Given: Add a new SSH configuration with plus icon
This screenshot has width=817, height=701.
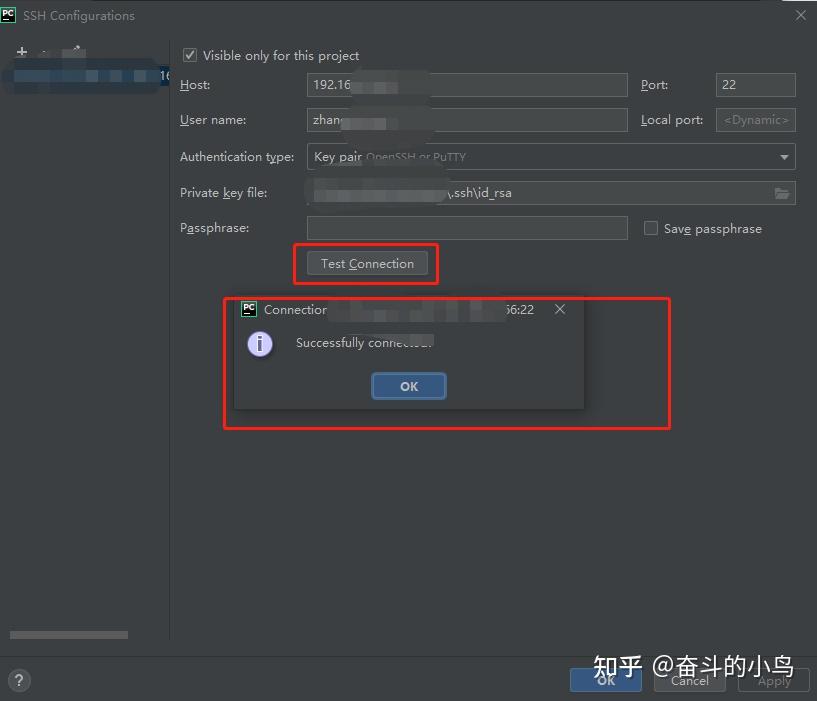Looking at the screenshot, I should click(20, 51).
